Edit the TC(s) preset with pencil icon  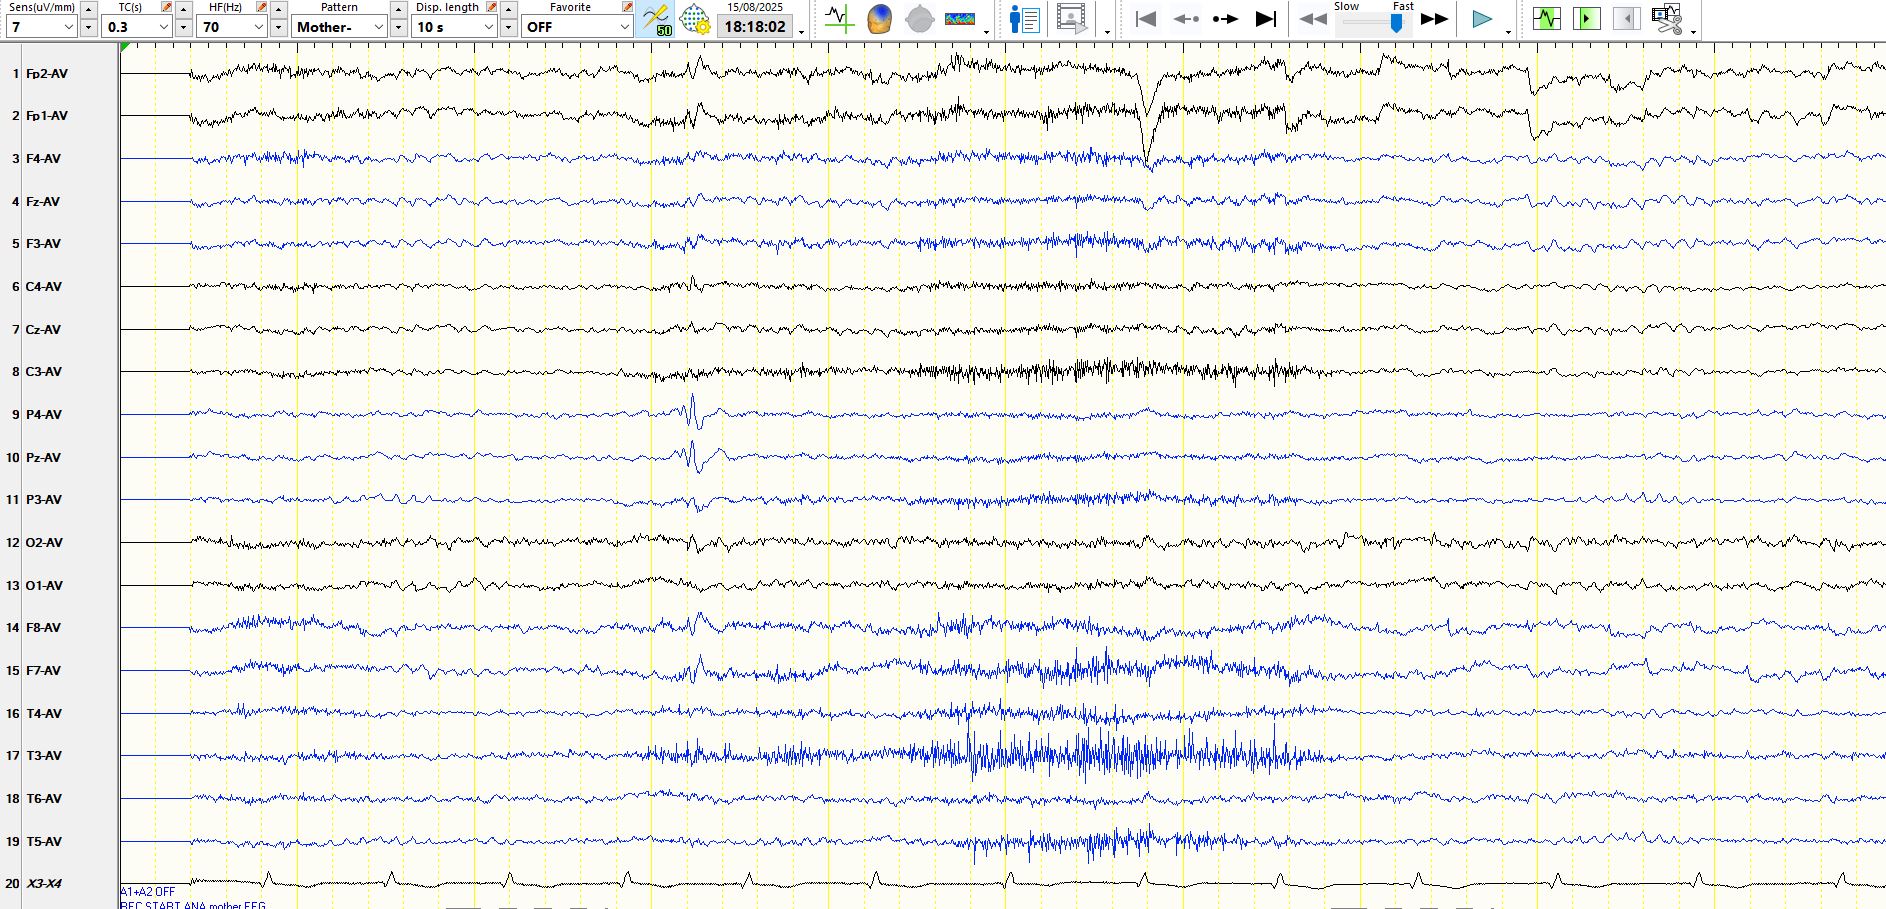tap(167, 7)
